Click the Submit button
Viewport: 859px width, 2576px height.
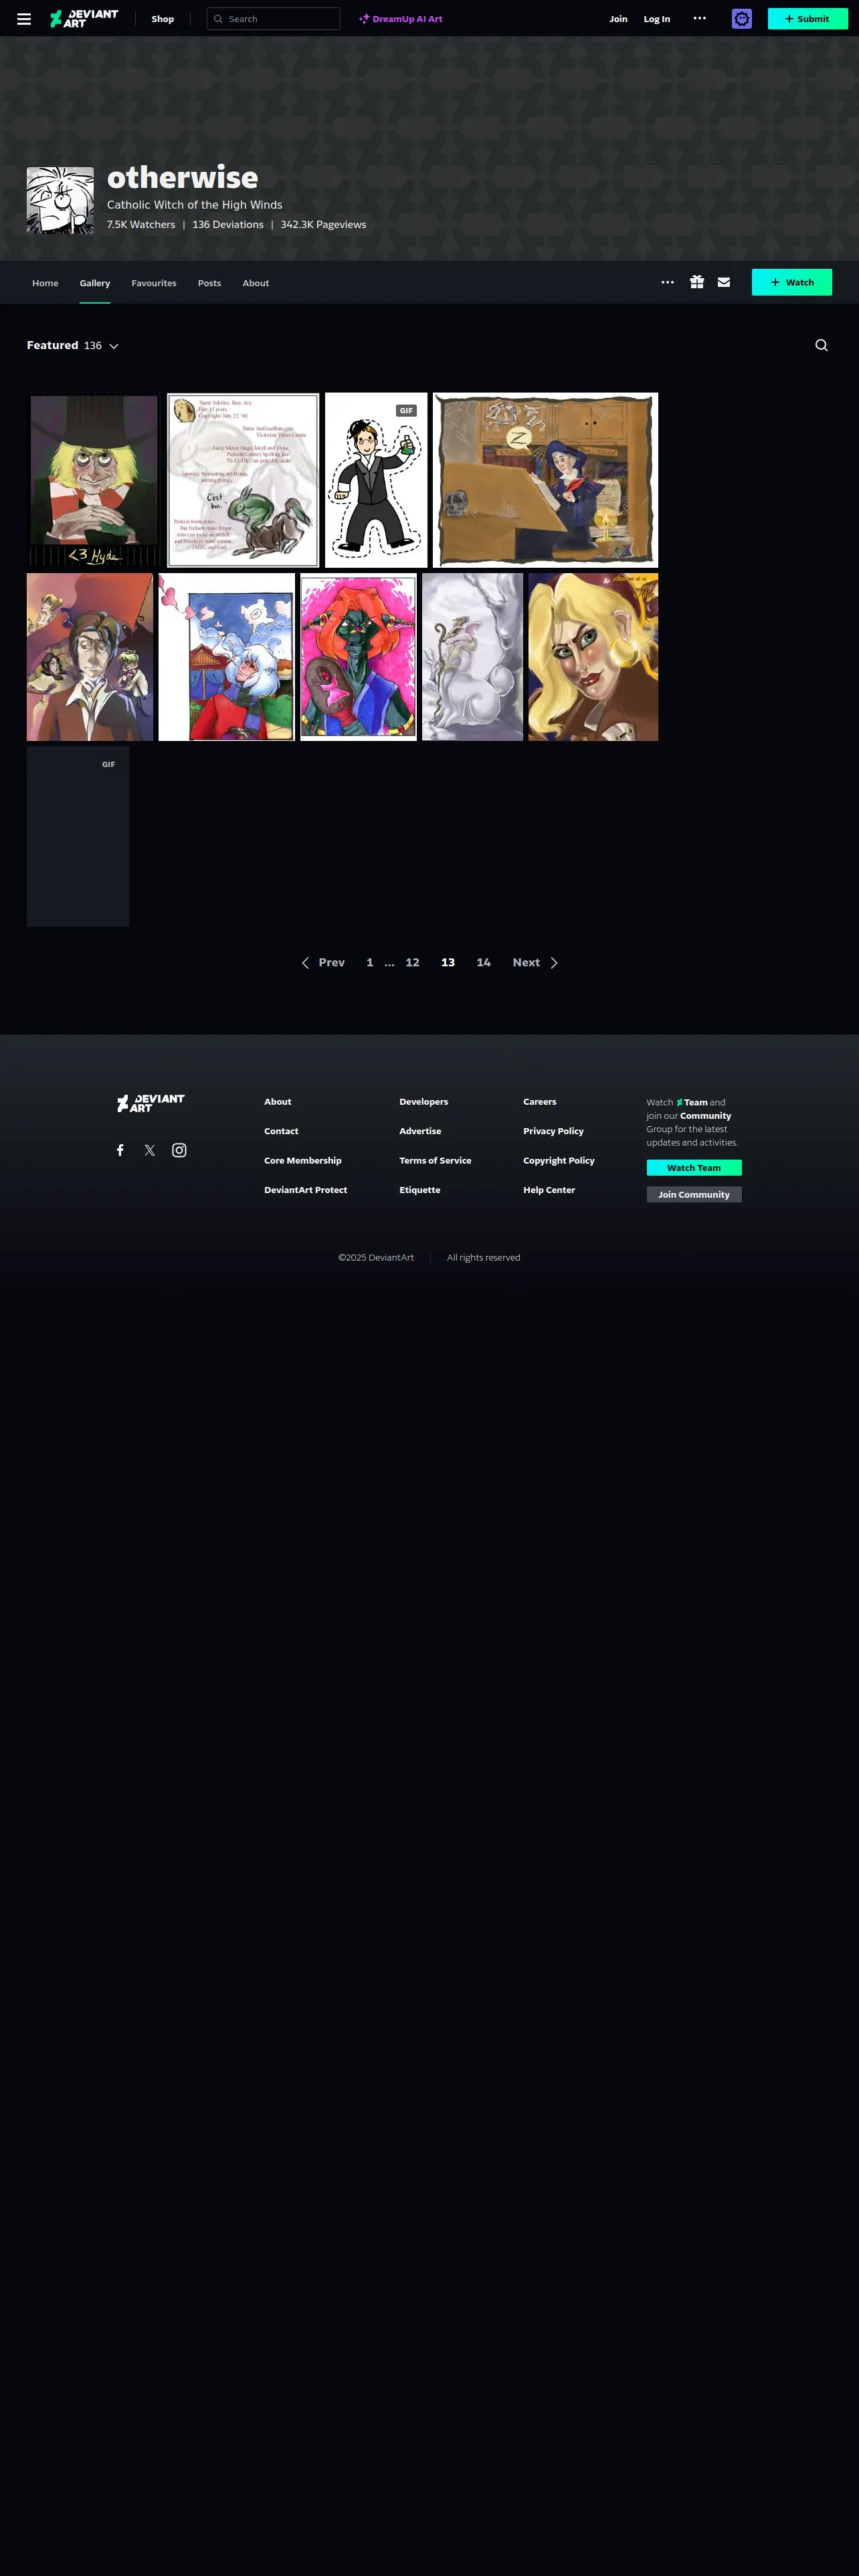tap(808, 19)
